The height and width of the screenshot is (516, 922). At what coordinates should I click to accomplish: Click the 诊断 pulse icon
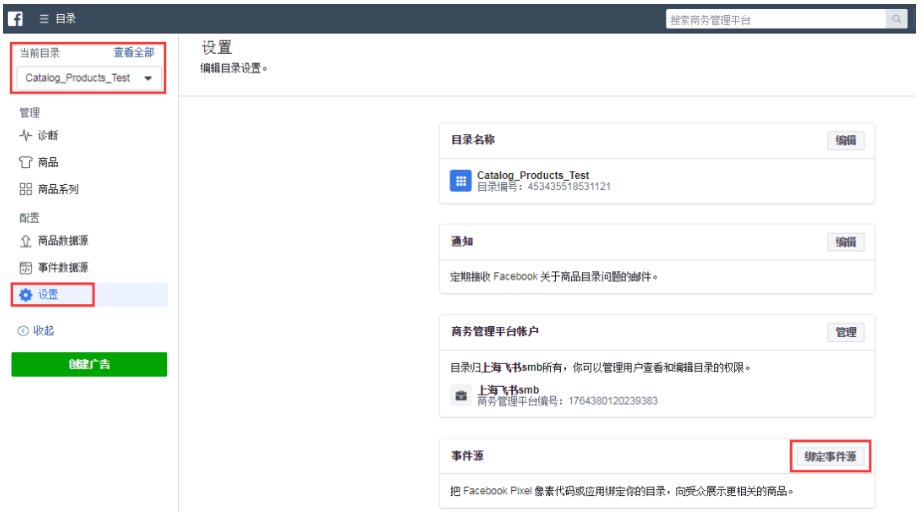(x=25, y=136)
